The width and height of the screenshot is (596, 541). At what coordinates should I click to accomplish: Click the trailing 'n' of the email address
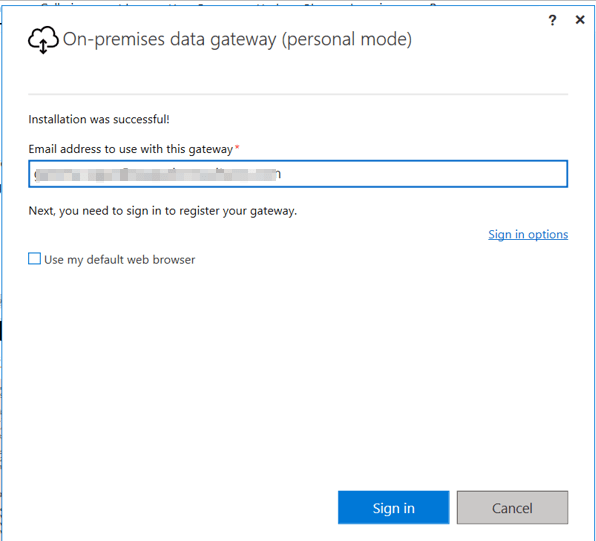point(278,175)
